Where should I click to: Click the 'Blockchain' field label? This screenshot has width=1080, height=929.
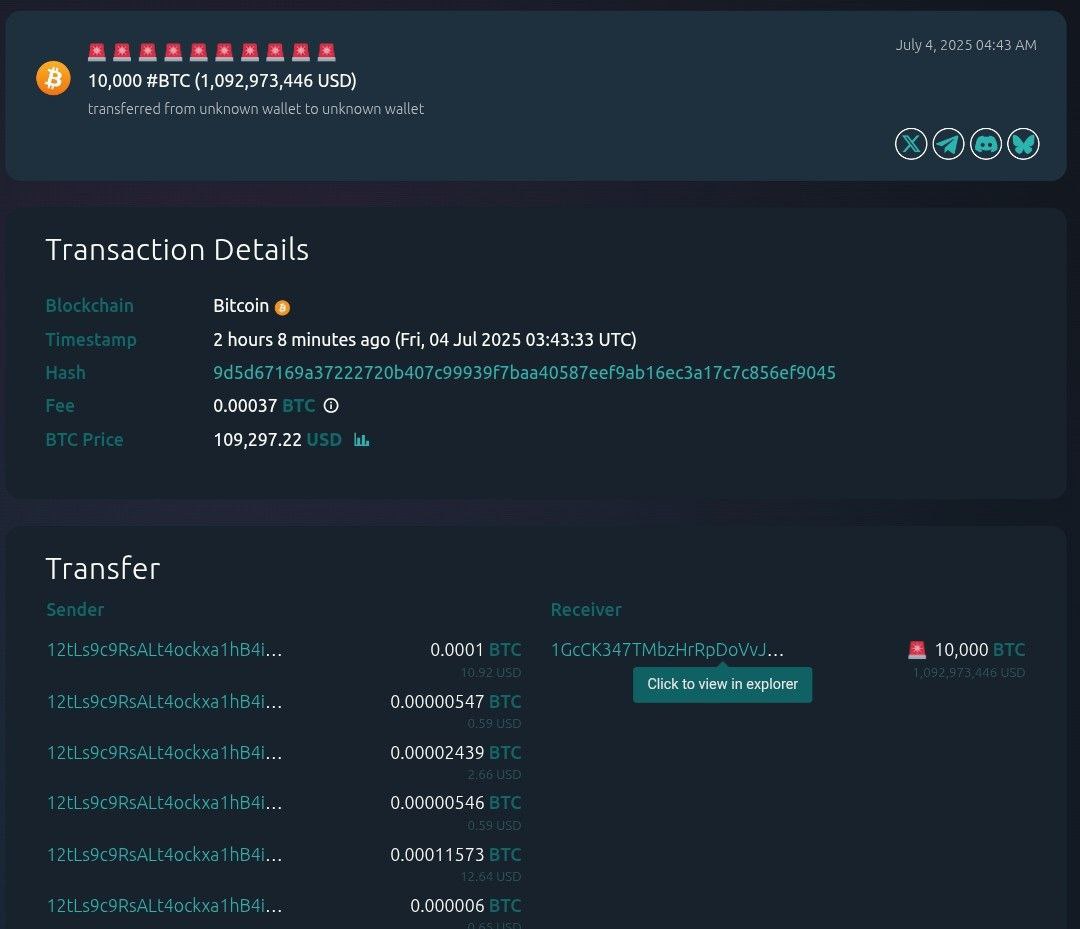click(x=90, y=306)
